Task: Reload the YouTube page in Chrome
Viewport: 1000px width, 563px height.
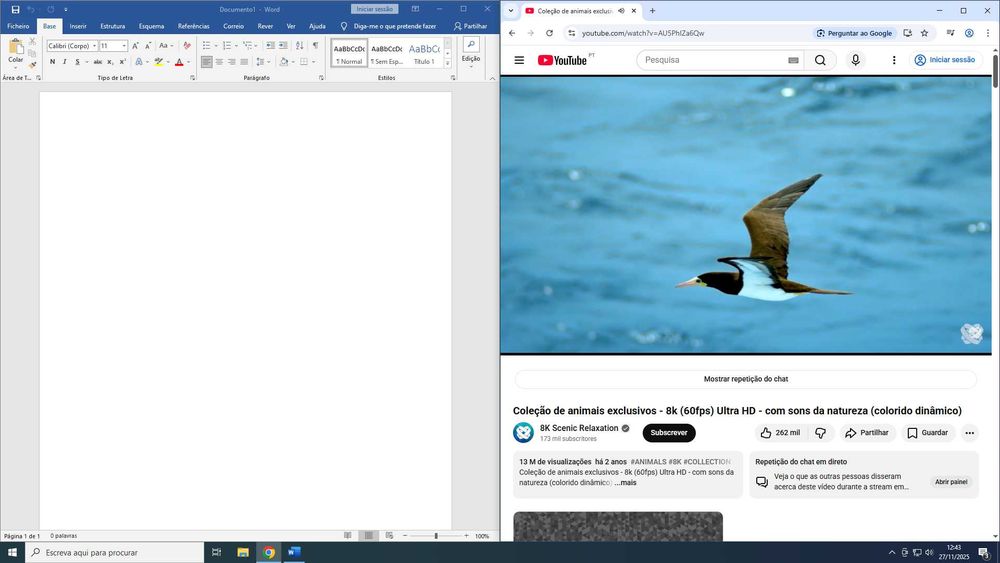Action: coord(549,33)
